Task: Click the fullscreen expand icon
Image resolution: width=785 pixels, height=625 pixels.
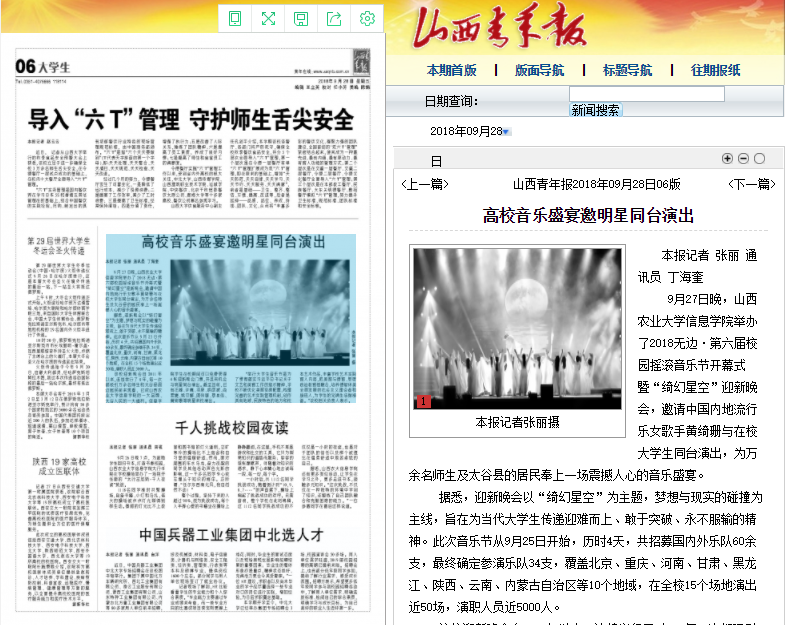Action: 268,19
